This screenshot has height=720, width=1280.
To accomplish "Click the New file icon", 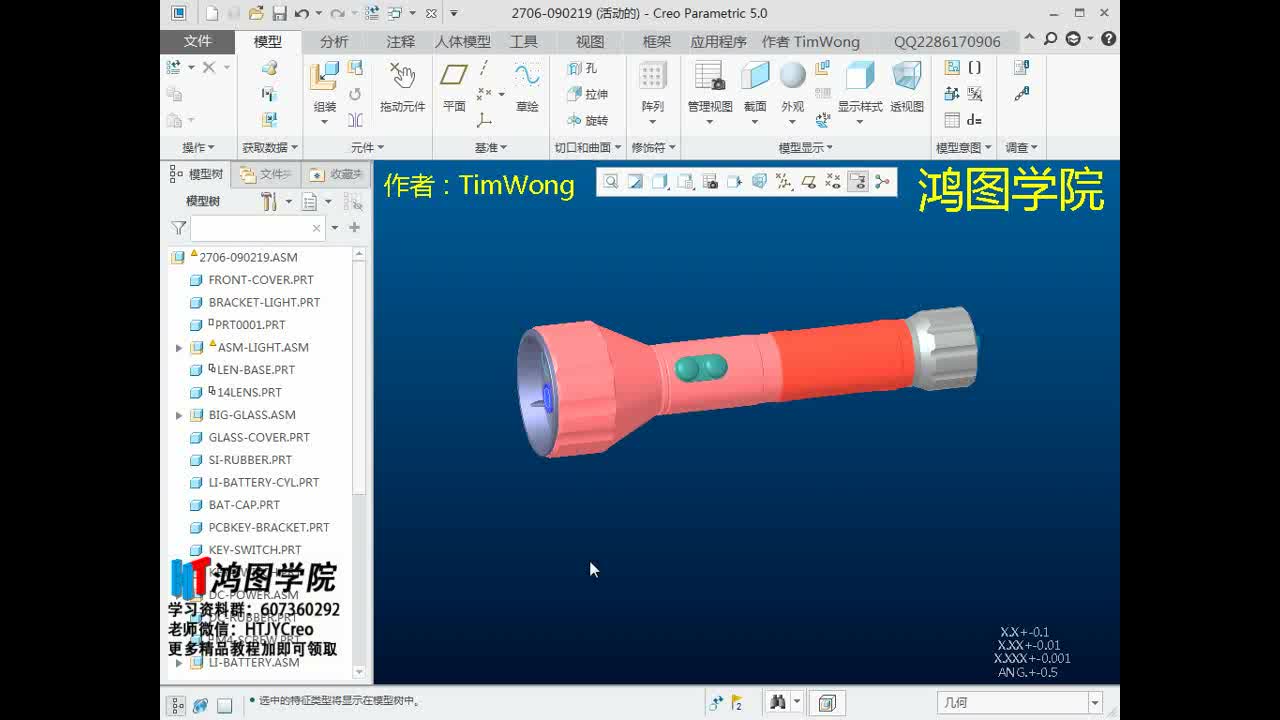I will click(211, 13).
